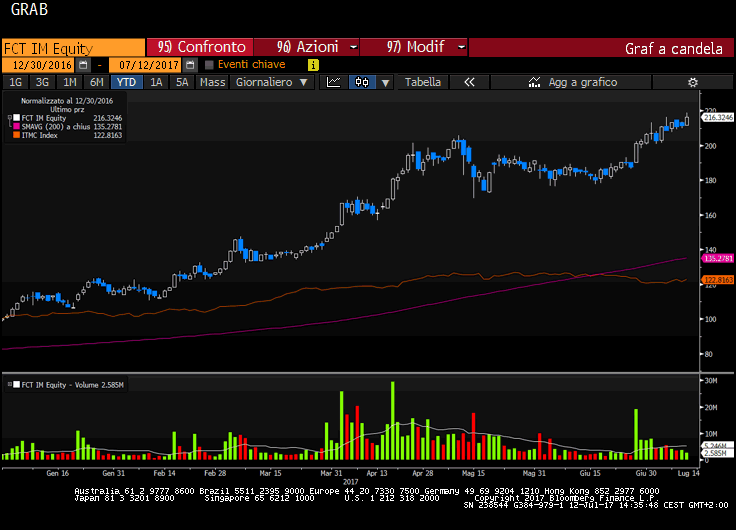This screenshot has height=530, width=736.
Task: Expand the chart type dropdown arrow
Action: coord(386,82)
